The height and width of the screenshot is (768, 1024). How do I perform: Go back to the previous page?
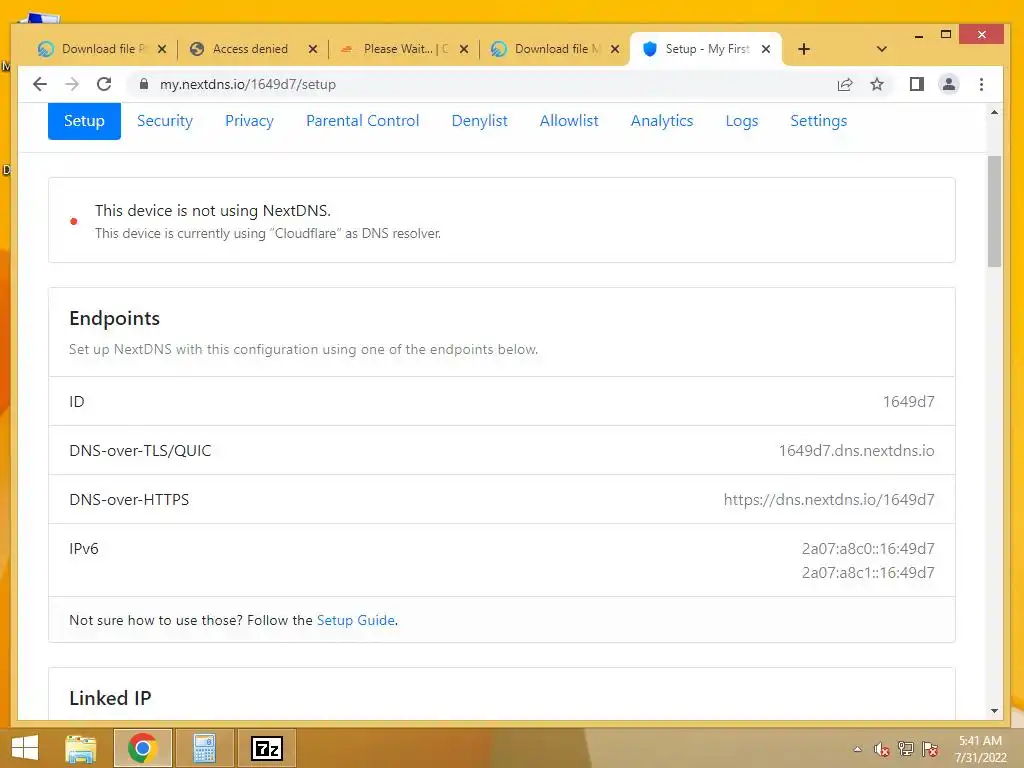click(x=40, y=84)
